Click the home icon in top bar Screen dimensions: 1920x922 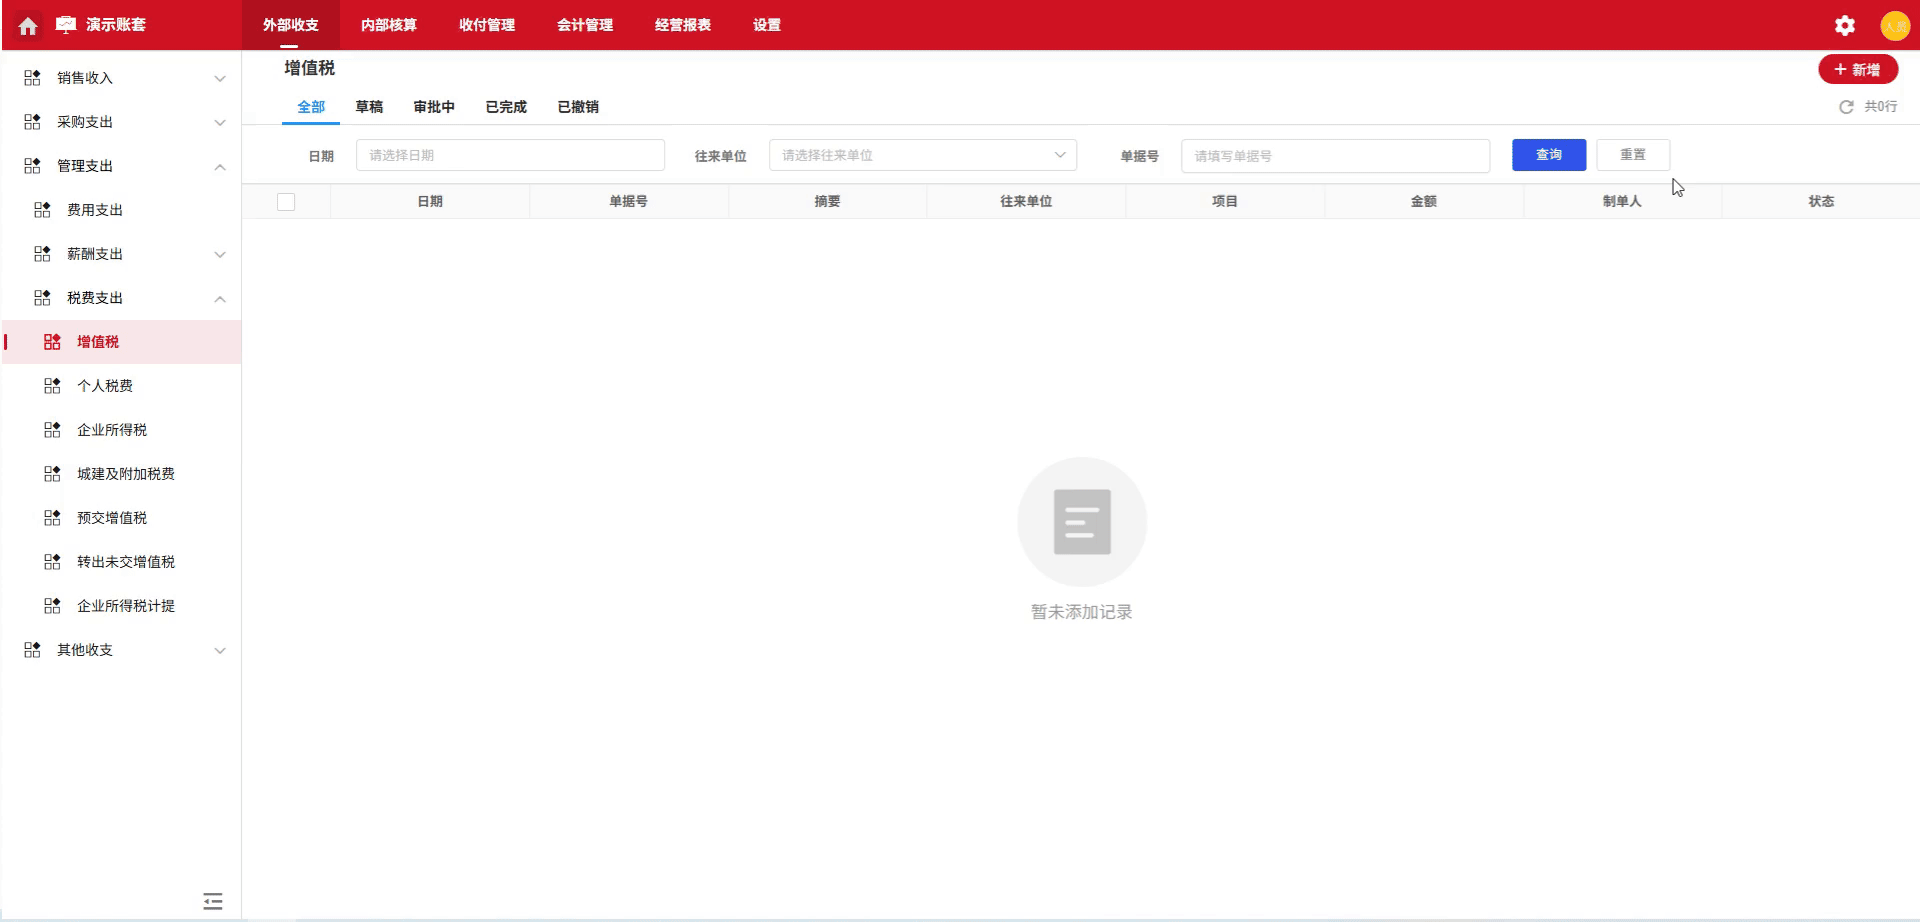[x=27, y=25]
